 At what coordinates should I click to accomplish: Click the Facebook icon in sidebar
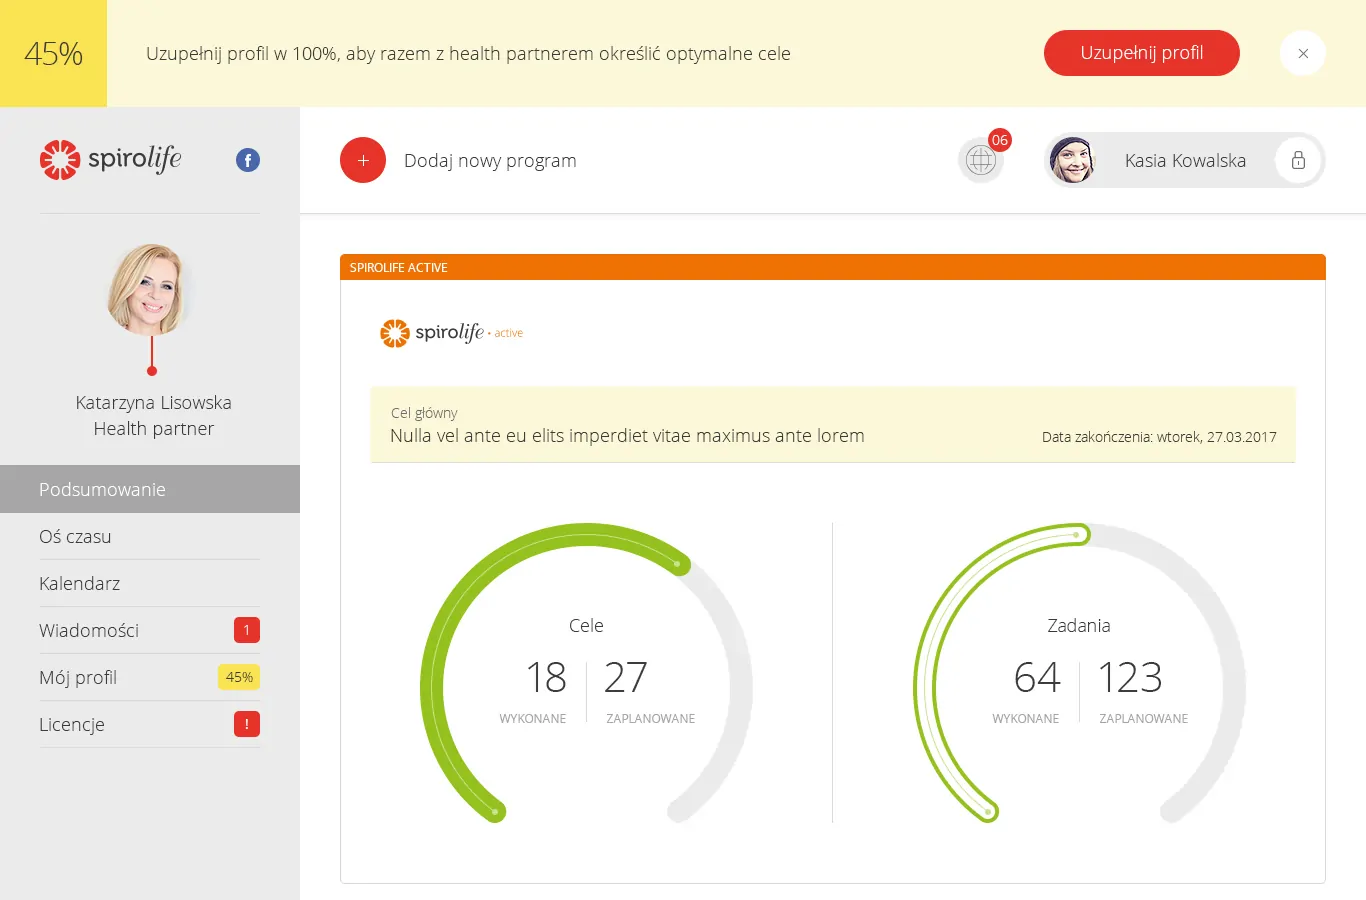(248, 160)
